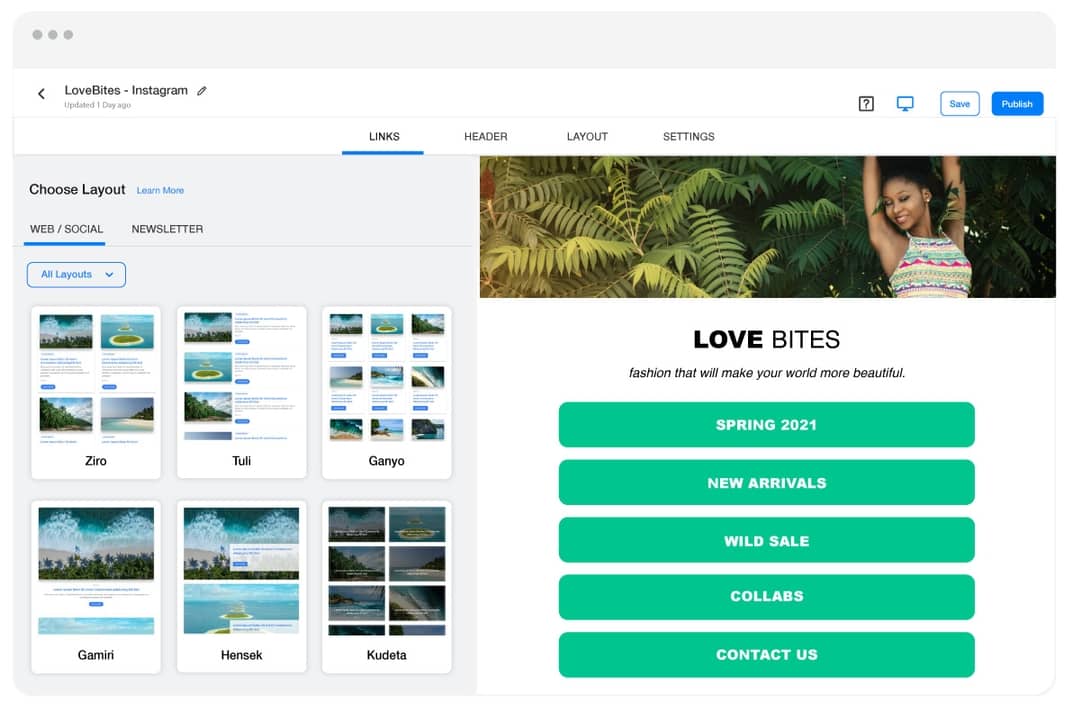
Task: Open the LAYOUT tab
Action: (x=587, y=137)
